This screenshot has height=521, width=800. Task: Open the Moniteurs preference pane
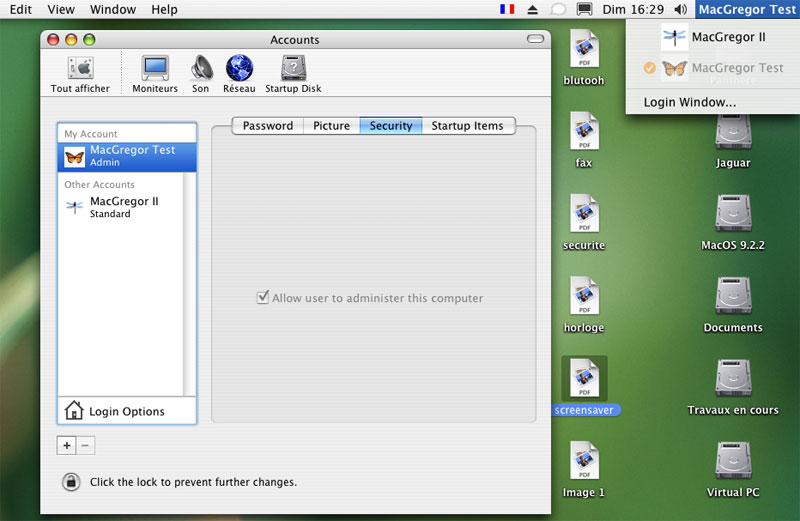point(155,68)
